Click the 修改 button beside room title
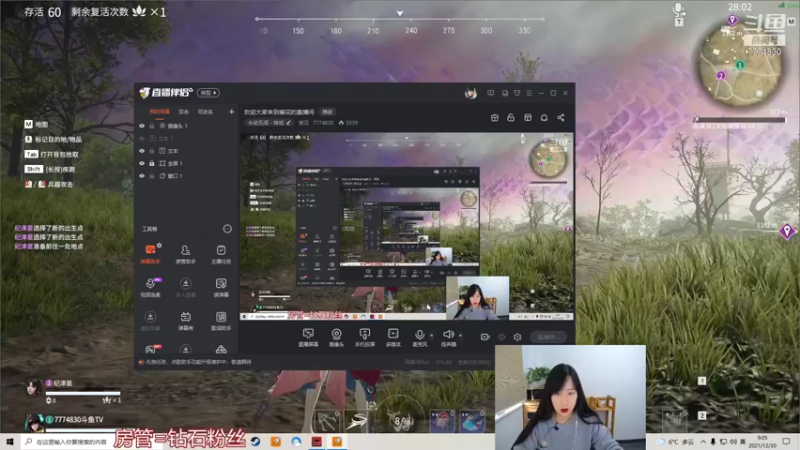The height and width of the screenshot is (450, 800). pos(327,112)
